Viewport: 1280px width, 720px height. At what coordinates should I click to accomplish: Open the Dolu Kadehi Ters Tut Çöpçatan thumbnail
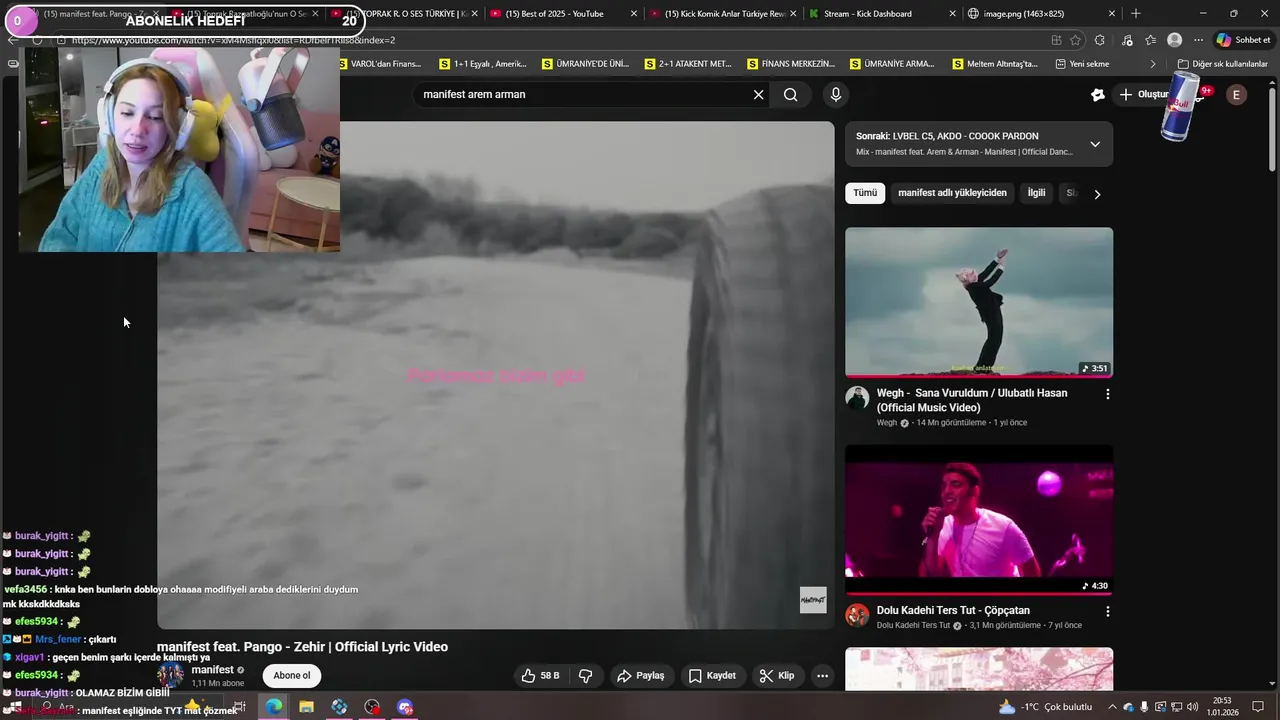(979, 520)
